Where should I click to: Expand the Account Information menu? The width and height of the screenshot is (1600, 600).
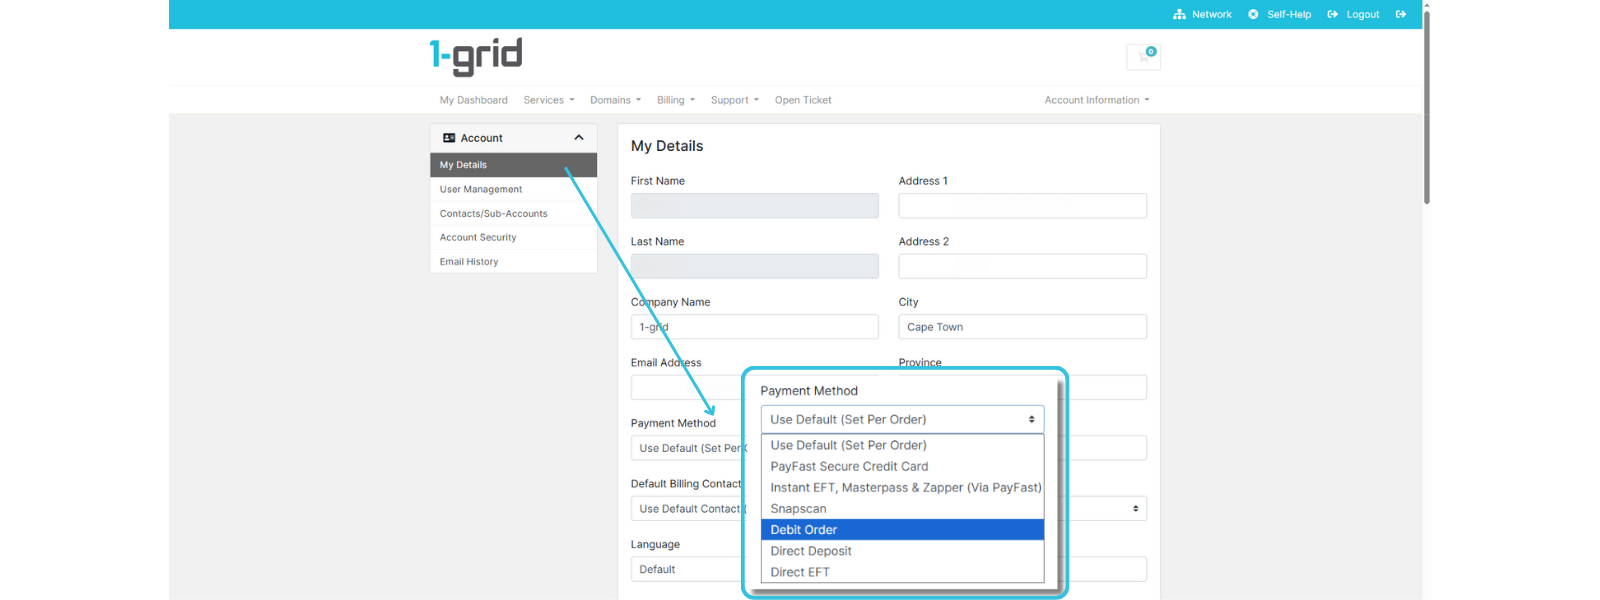click(x=1096, y=100)
